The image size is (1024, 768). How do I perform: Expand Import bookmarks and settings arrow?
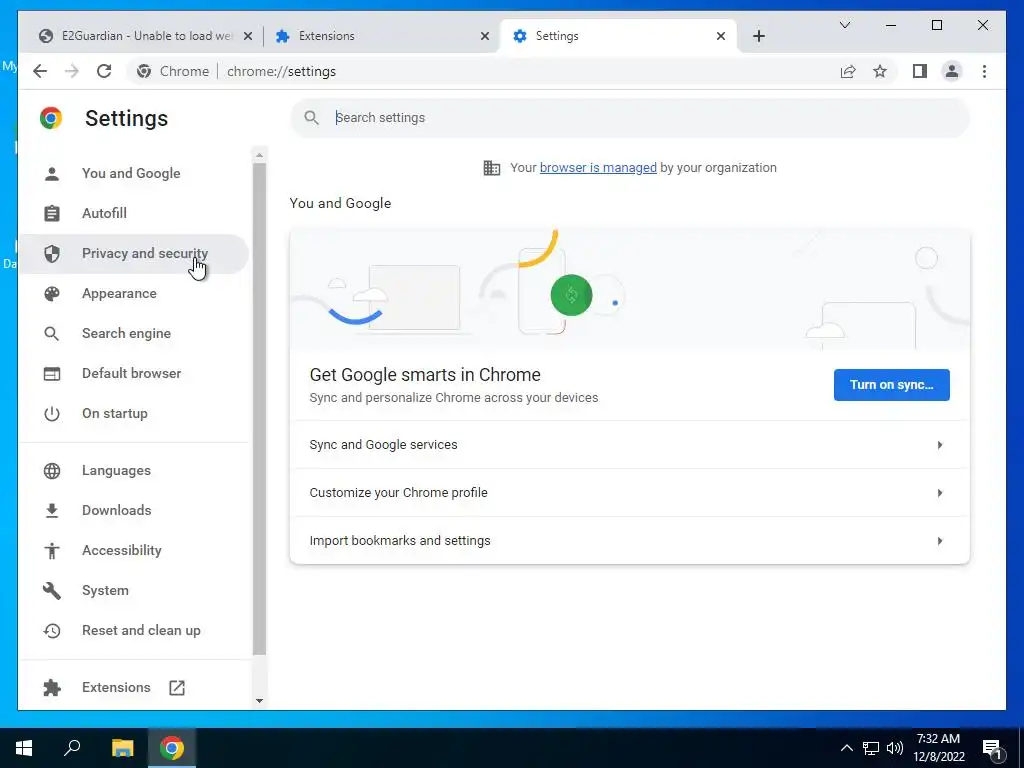coord(940,541)
